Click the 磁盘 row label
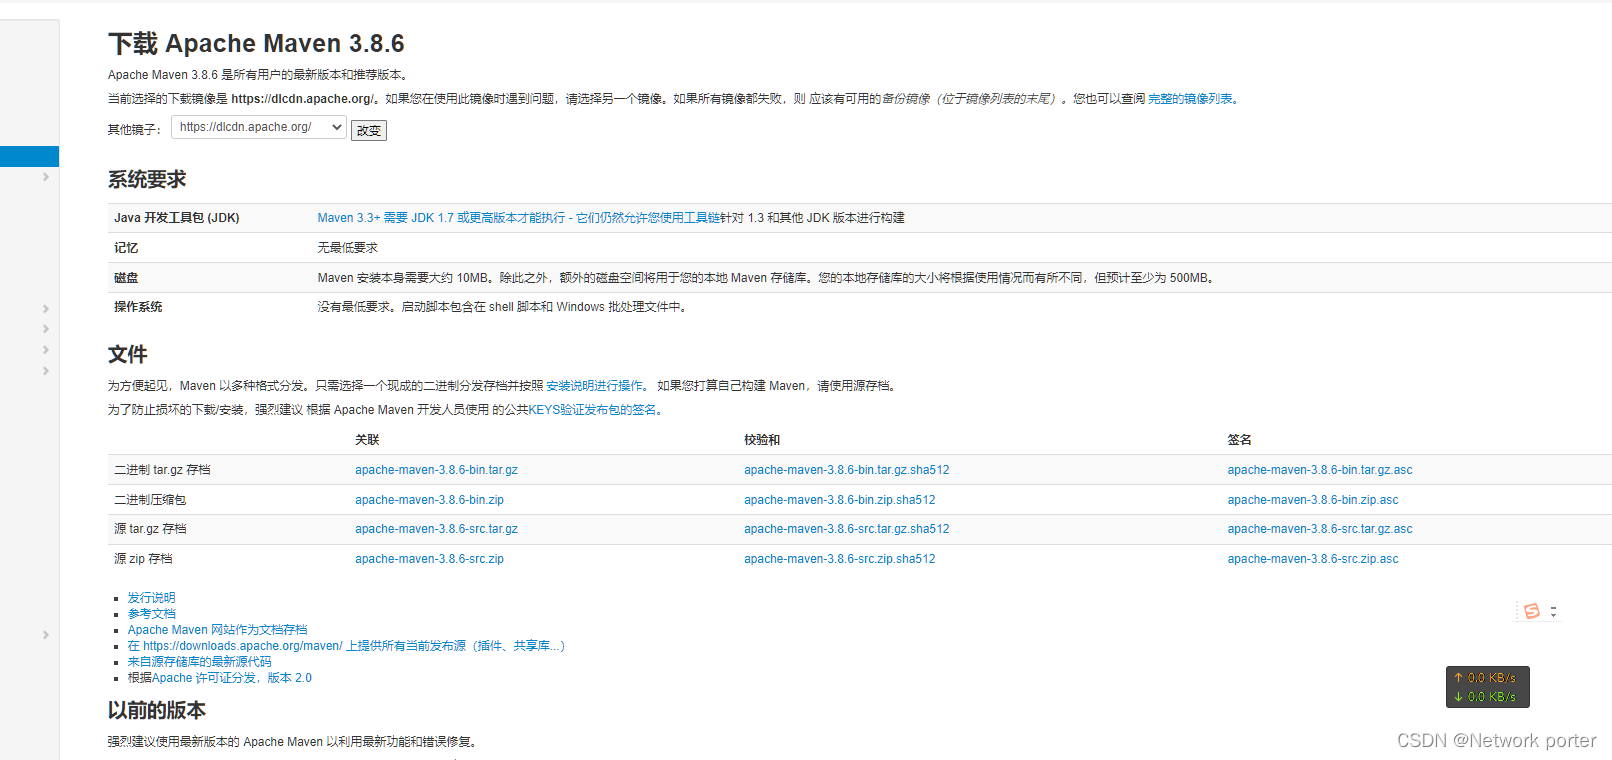 (126, 278)
